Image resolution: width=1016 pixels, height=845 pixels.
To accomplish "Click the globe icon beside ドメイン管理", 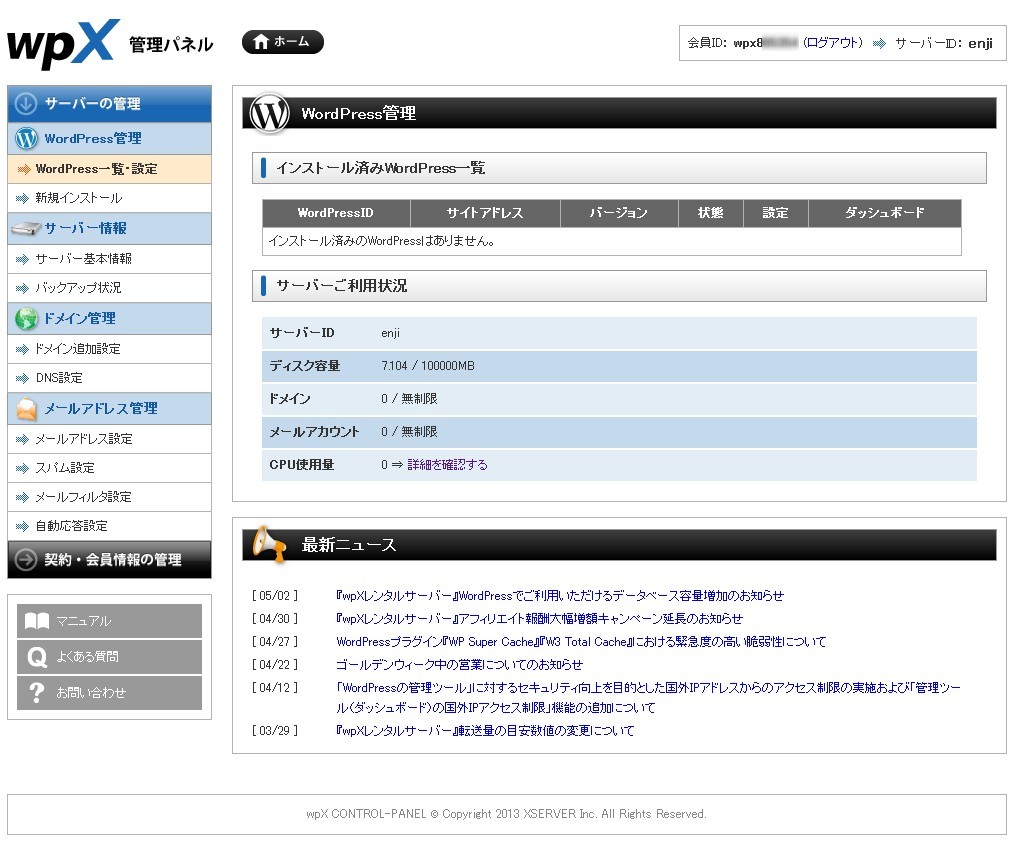I will click(x=27, y=318).
